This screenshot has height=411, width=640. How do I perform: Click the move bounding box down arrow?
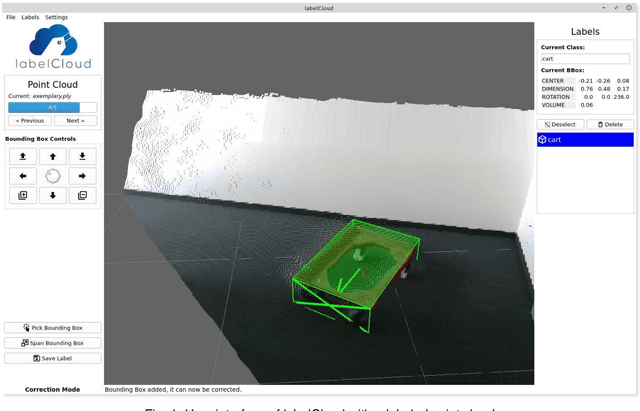(x=52, y=196)
